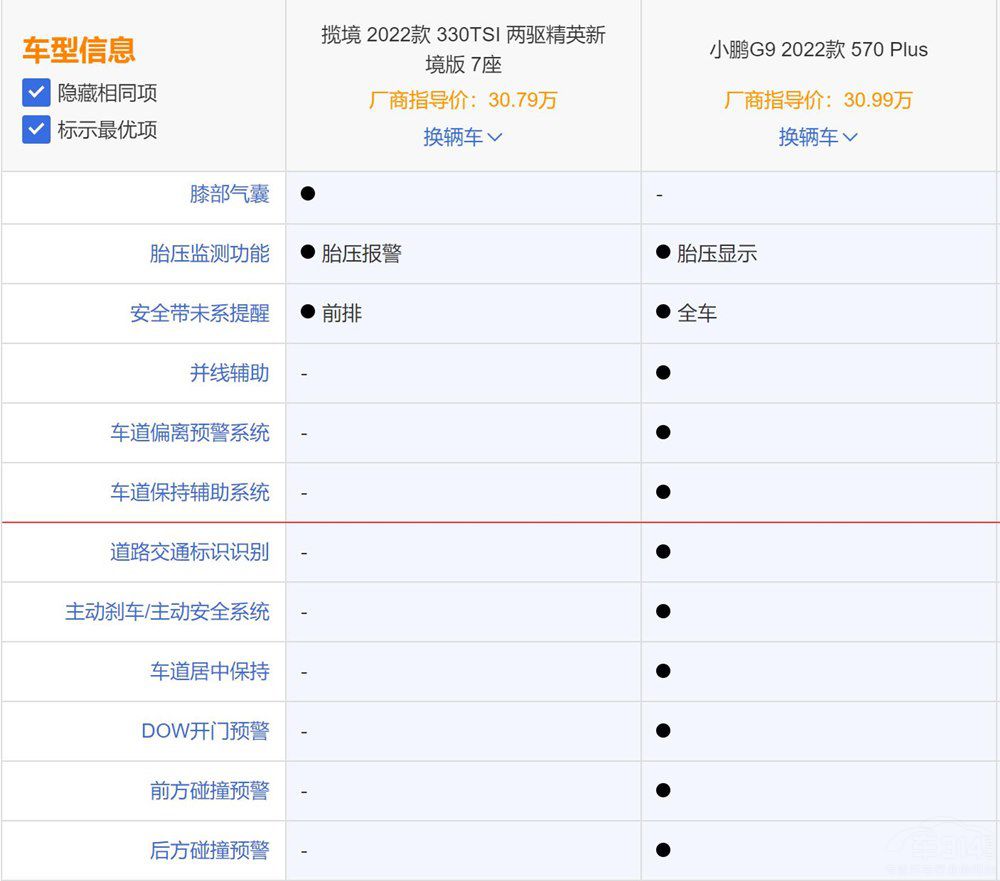Viewport: 1000px width, 881px height.
Task: Open 换辆车 dropdown under 揽境 column
Action: [x=463, y=136]
